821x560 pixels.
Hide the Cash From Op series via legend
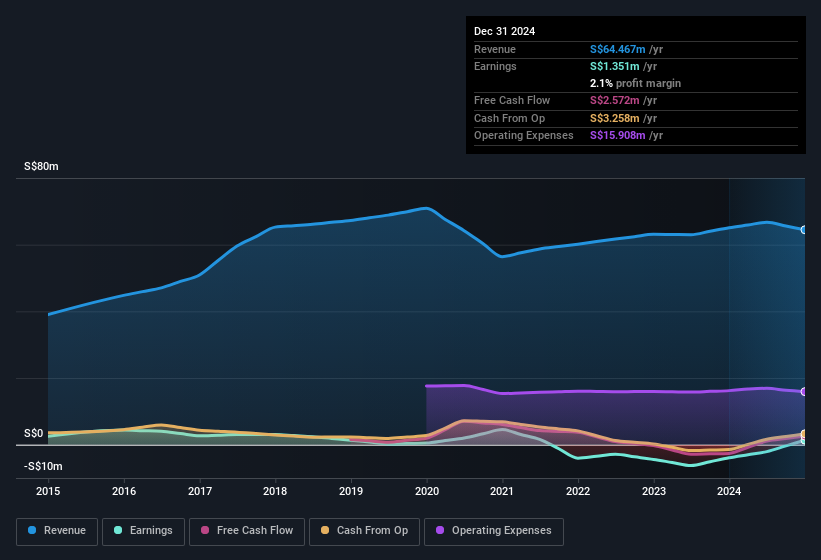(363, 531)
